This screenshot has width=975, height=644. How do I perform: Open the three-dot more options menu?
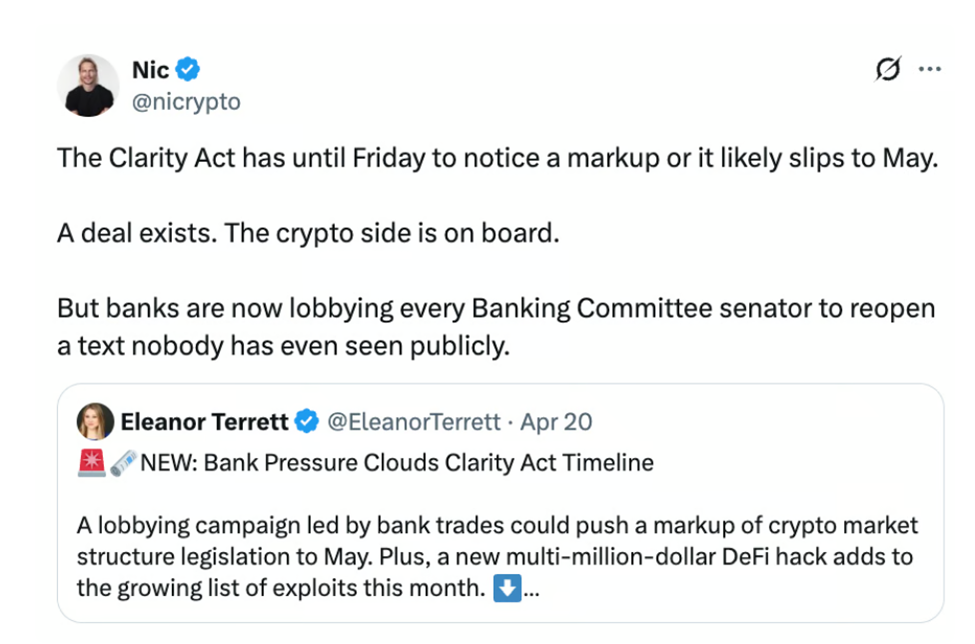(x=930, y=69)
